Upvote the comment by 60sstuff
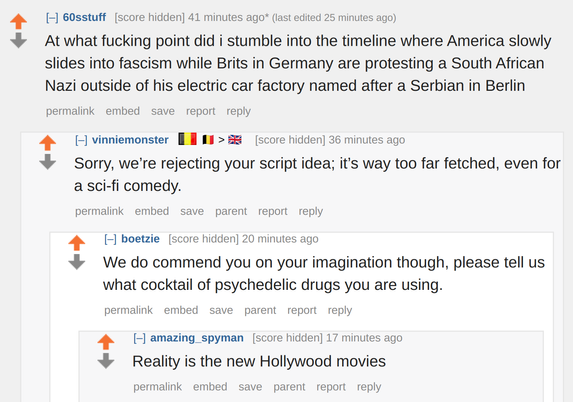The image size is (573, 402). coord(18,21)
